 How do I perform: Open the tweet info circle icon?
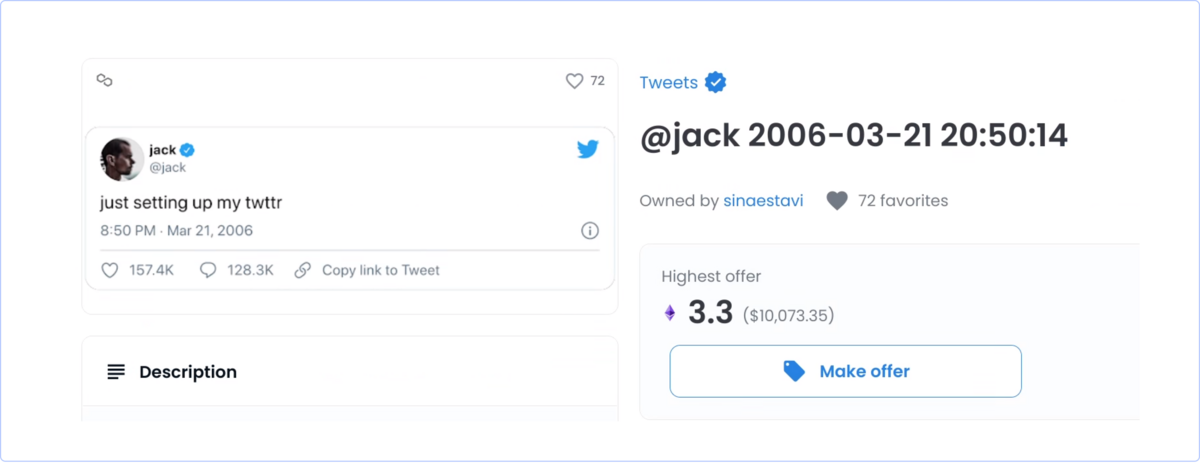(x=590, y=231)
